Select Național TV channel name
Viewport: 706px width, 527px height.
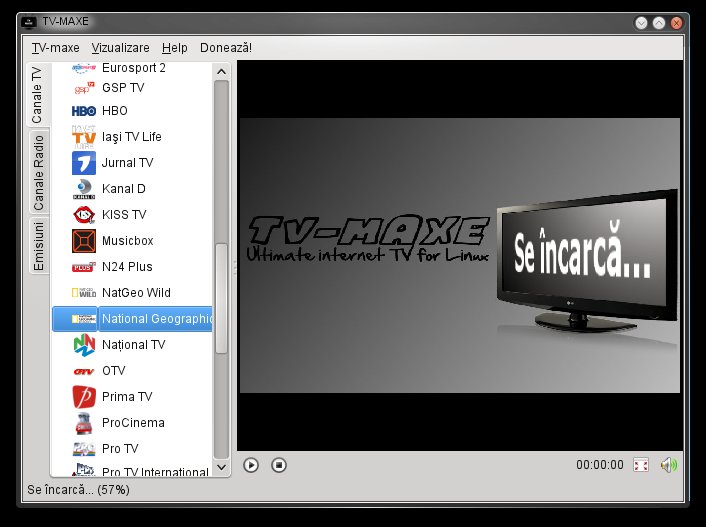tap(134, 345)
